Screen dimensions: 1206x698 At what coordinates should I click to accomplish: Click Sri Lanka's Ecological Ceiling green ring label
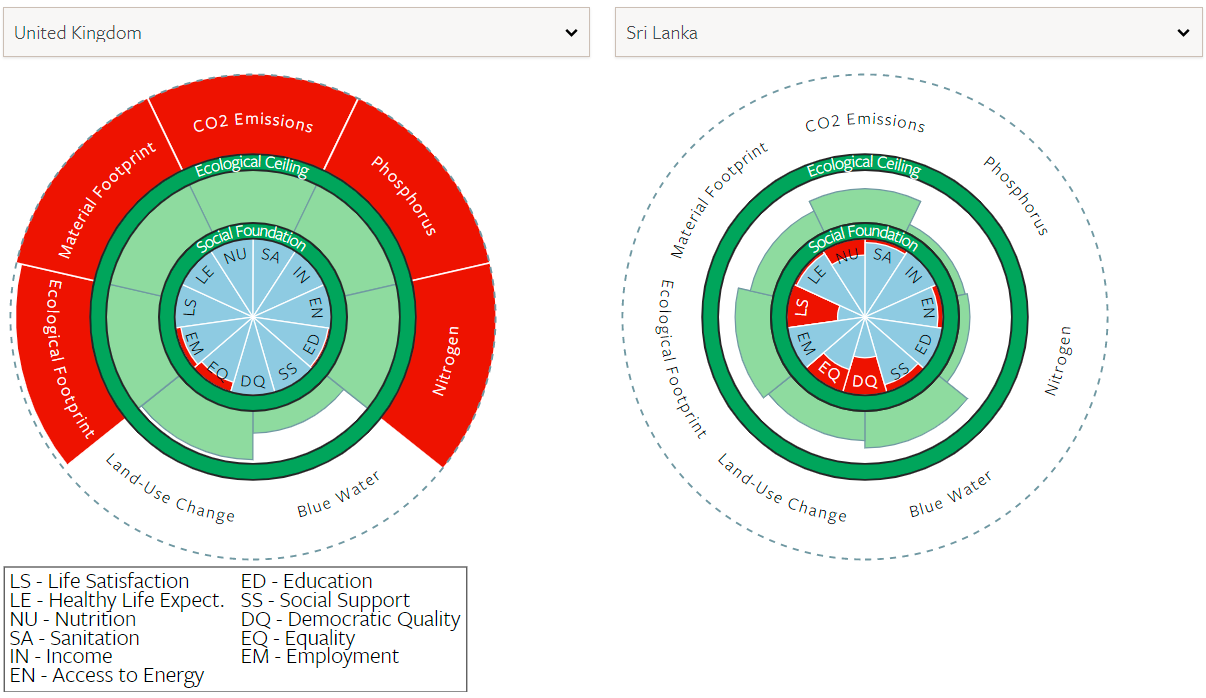pyautogui.click(x=864, y=166)
